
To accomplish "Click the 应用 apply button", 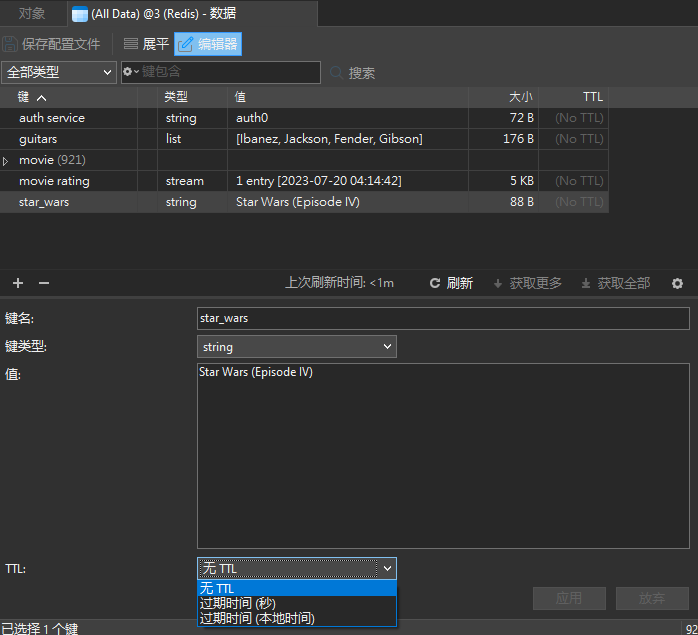I will click(569, 598).
